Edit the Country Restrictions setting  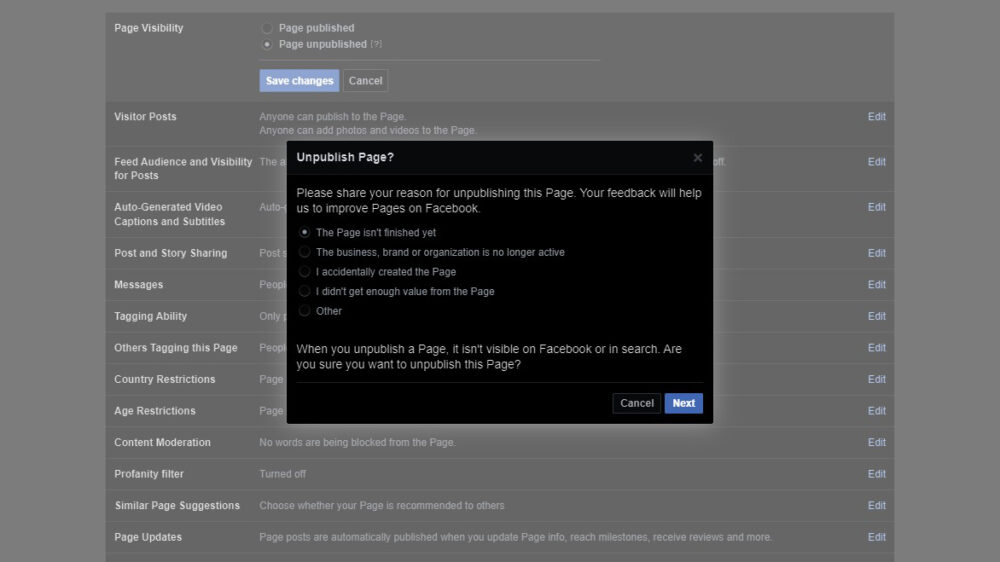click(876, 380)
